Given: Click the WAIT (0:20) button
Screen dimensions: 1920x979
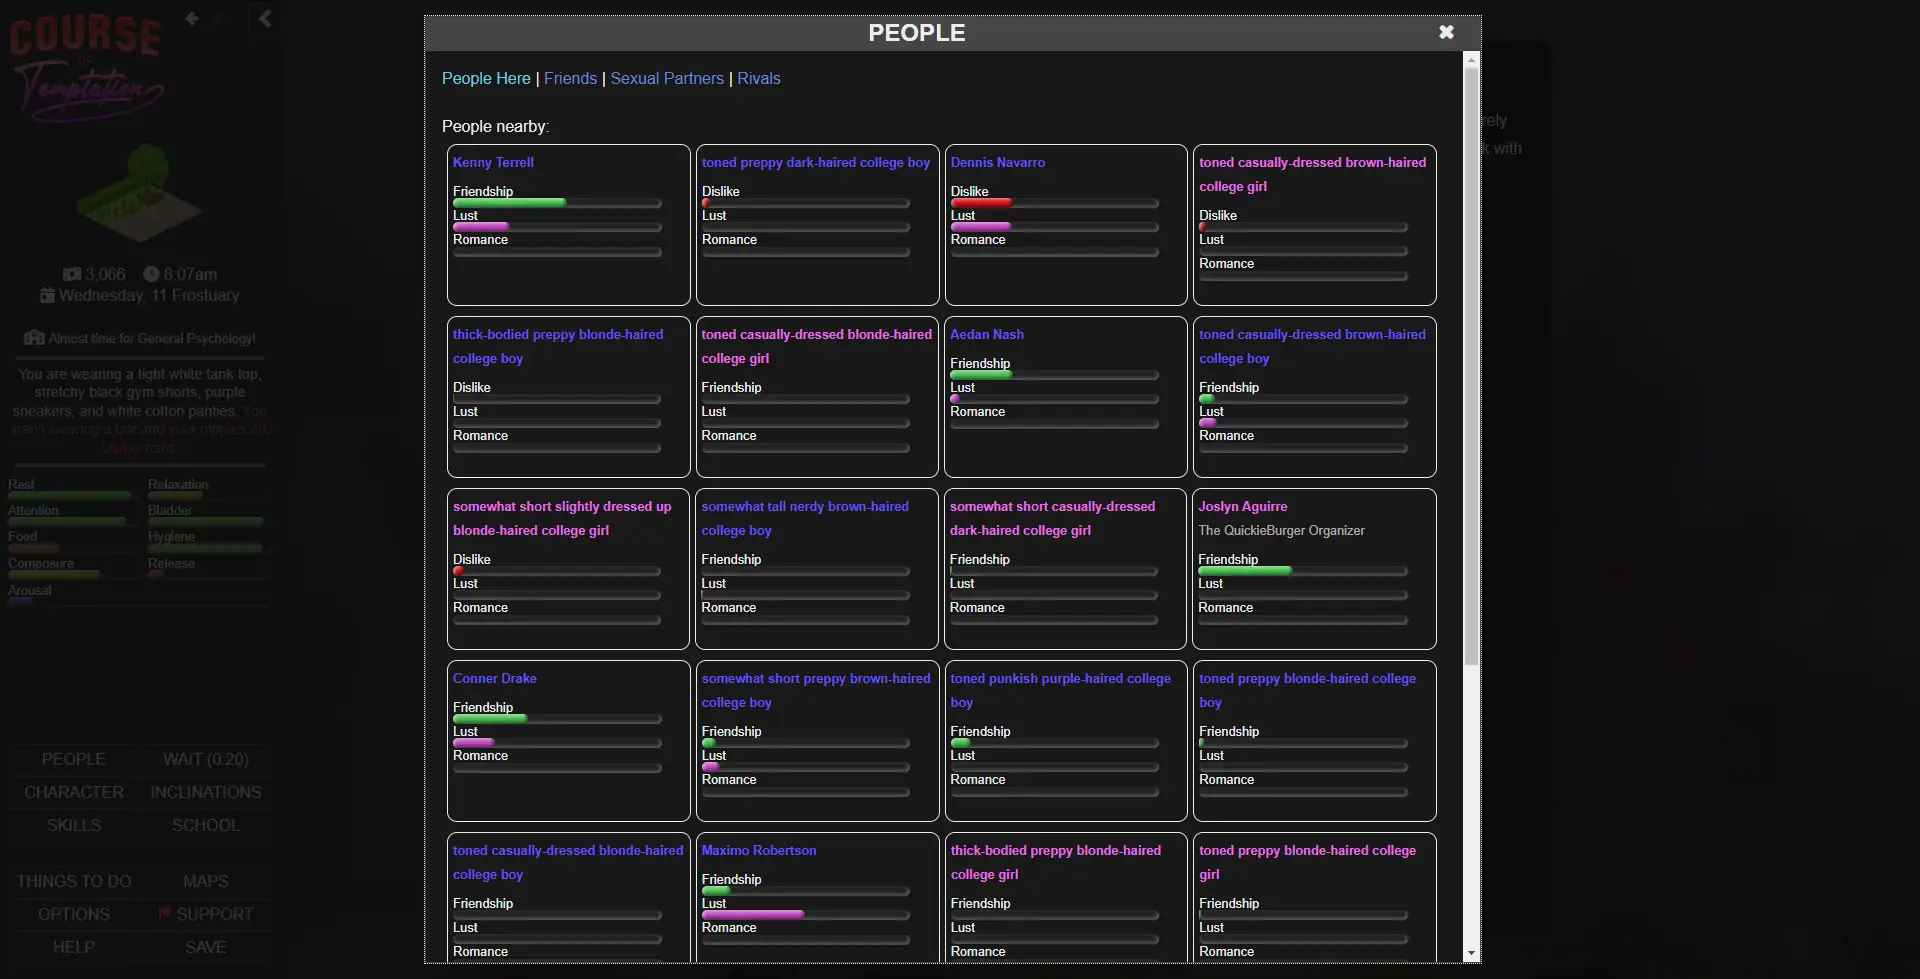Looking at the screenshot, I should 206,759.
